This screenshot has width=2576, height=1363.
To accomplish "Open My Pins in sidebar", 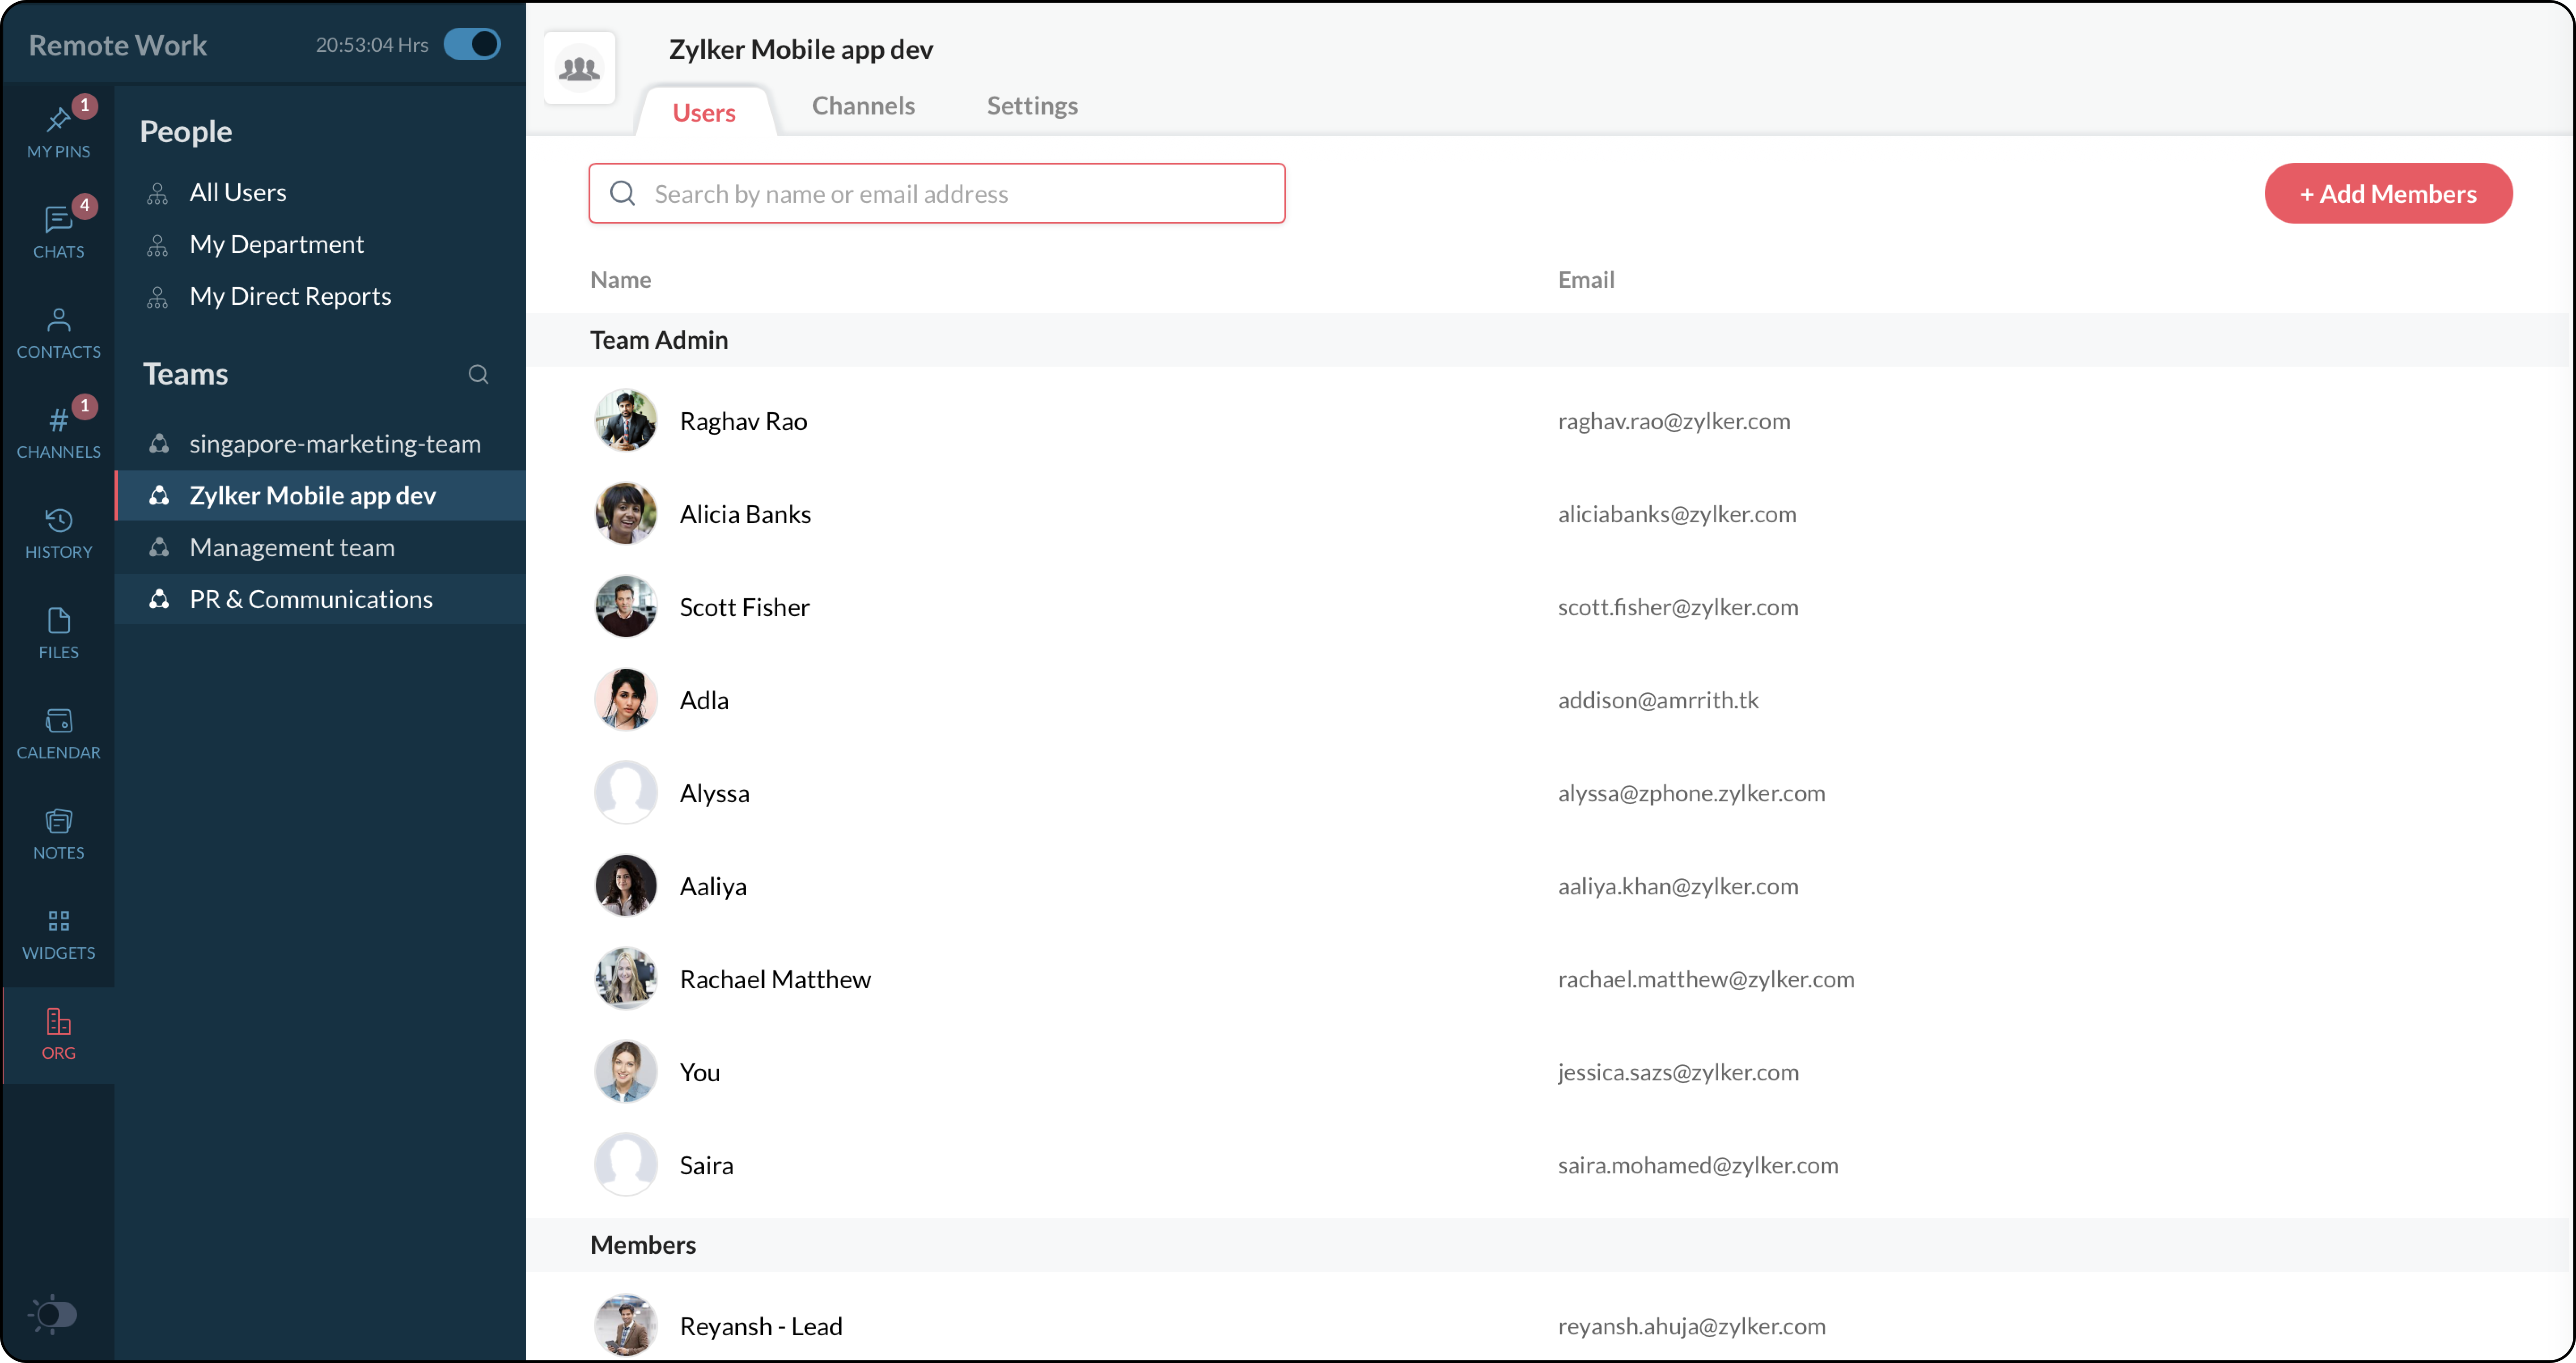I will point(58,133).
